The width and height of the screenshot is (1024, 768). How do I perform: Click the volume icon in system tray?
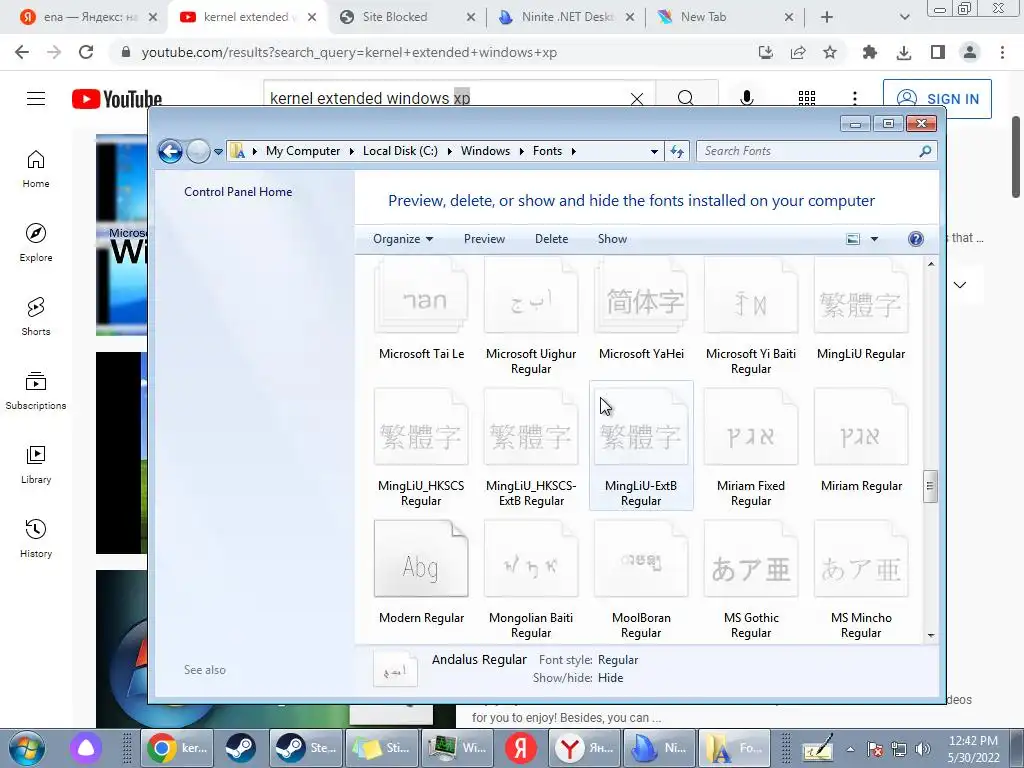point(923,749)
